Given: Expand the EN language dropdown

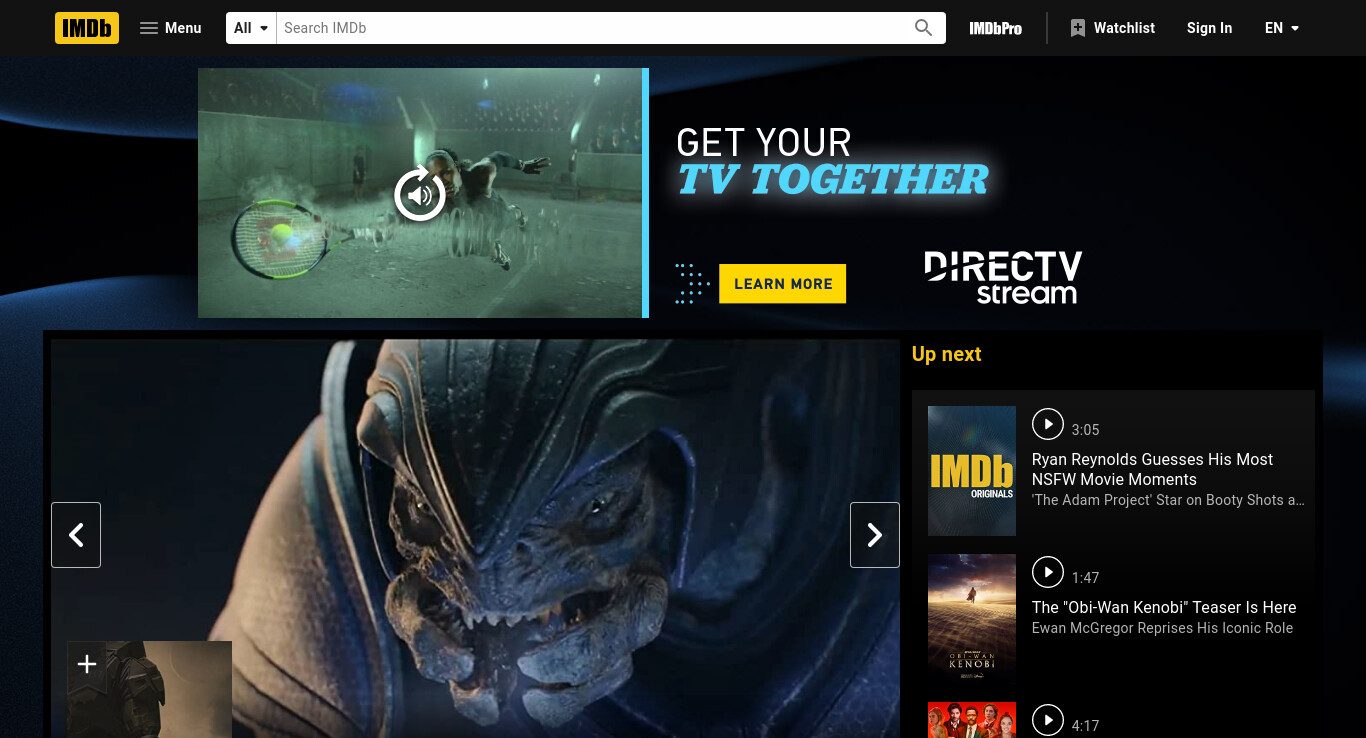Looking at the screenshot, I should point(1282,28).
